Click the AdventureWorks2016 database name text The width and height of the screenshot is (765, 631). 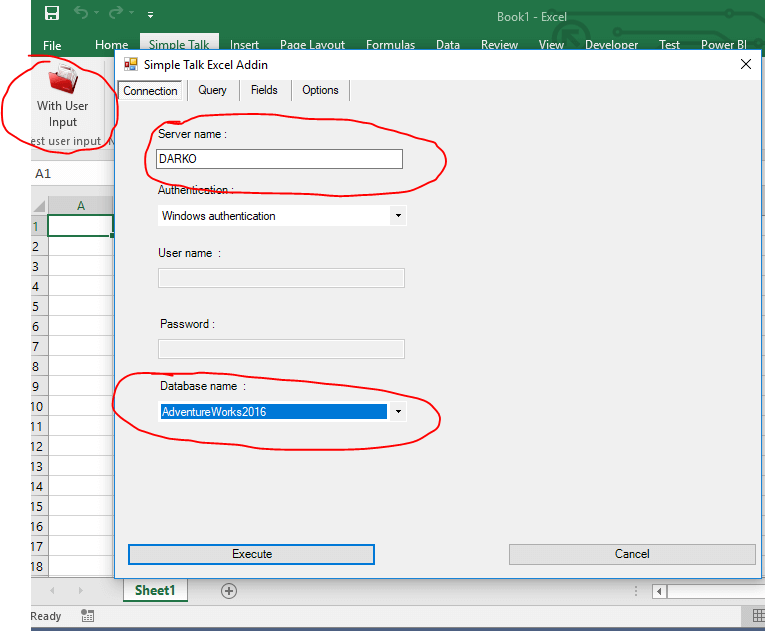click(x=214, y=412)
